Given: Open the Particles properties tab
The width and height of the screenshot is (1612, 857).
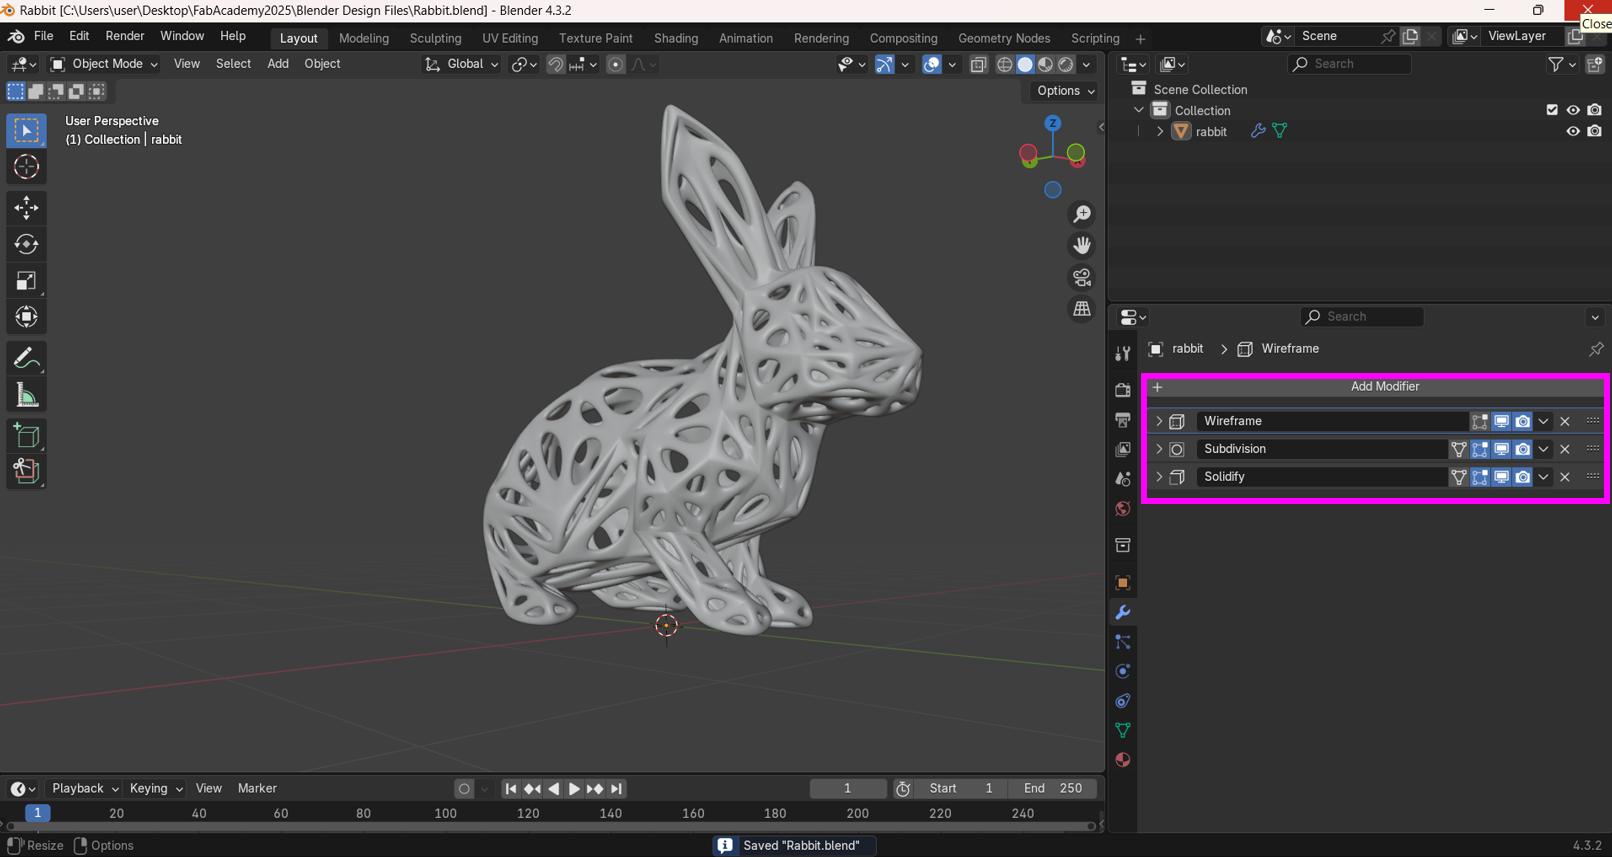Looking at the screenshot, I should click(x=1123, y=642).
